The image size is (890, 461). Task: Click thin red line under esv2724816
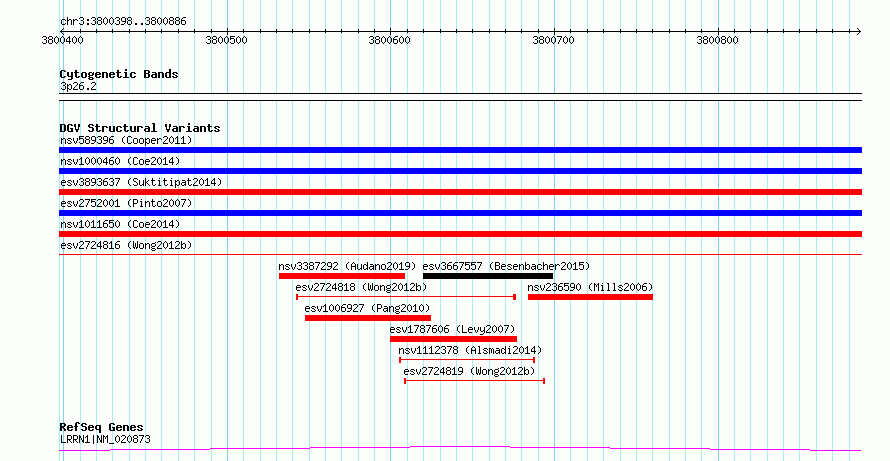pos(460,254)
